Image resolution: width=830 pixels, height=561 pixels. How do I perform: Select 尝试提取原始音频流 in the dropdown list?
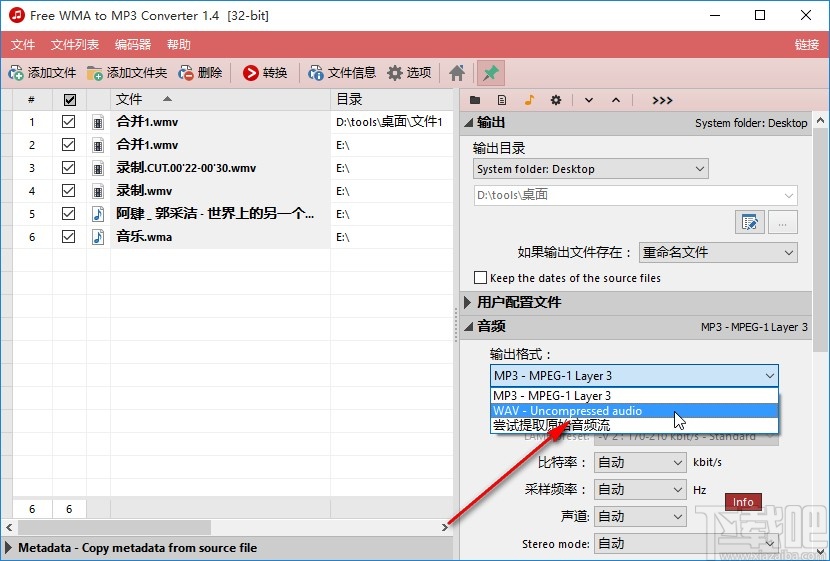634,425
